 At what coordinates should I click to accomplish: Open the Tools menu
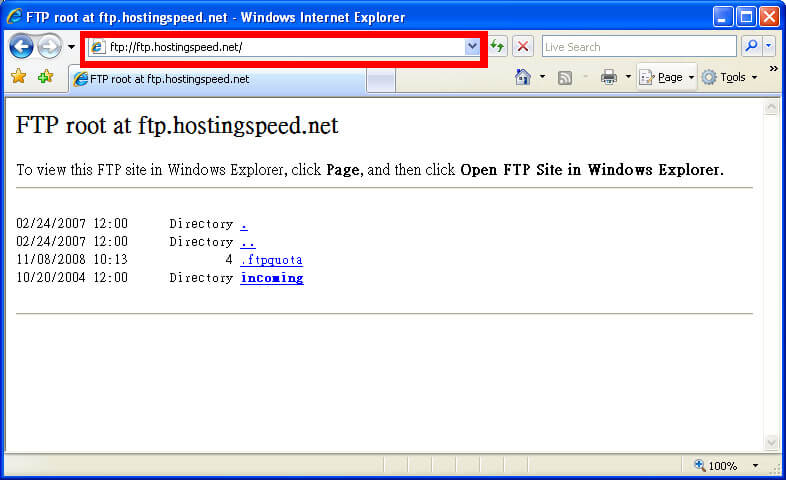[729, 77]
